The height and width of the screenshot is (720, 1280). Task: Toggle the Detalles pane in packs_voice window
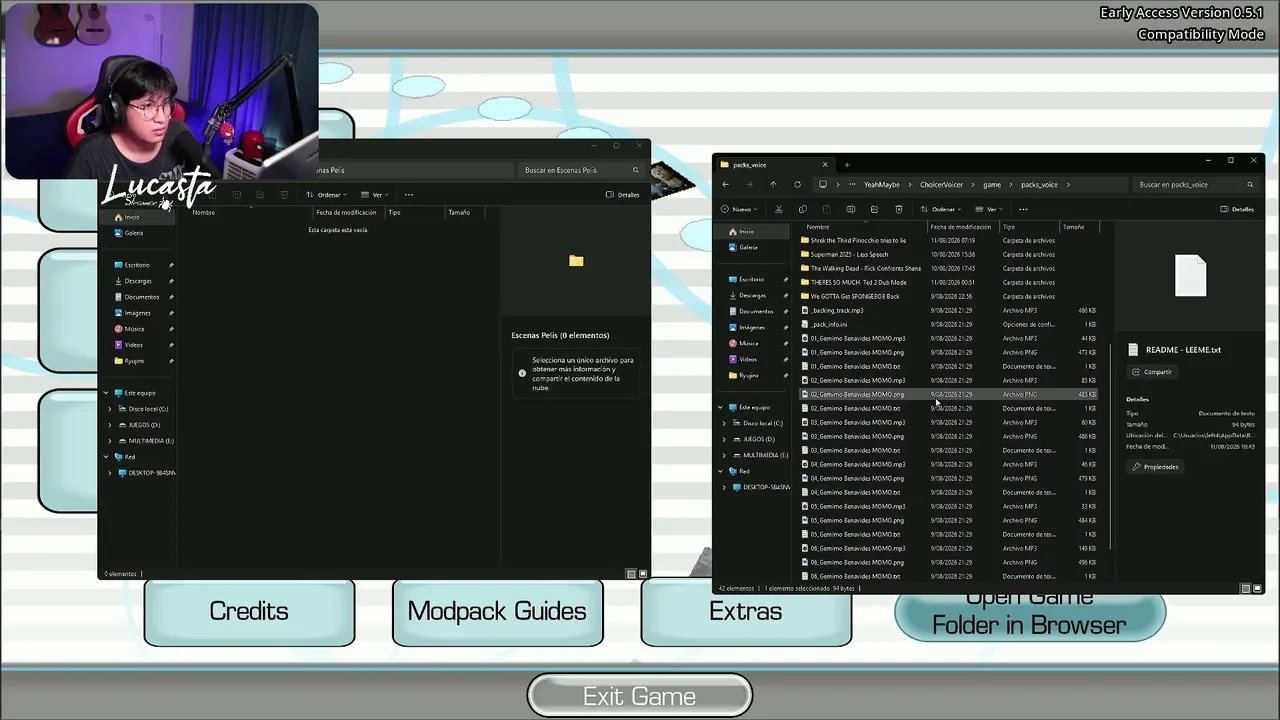point(1237,209)
